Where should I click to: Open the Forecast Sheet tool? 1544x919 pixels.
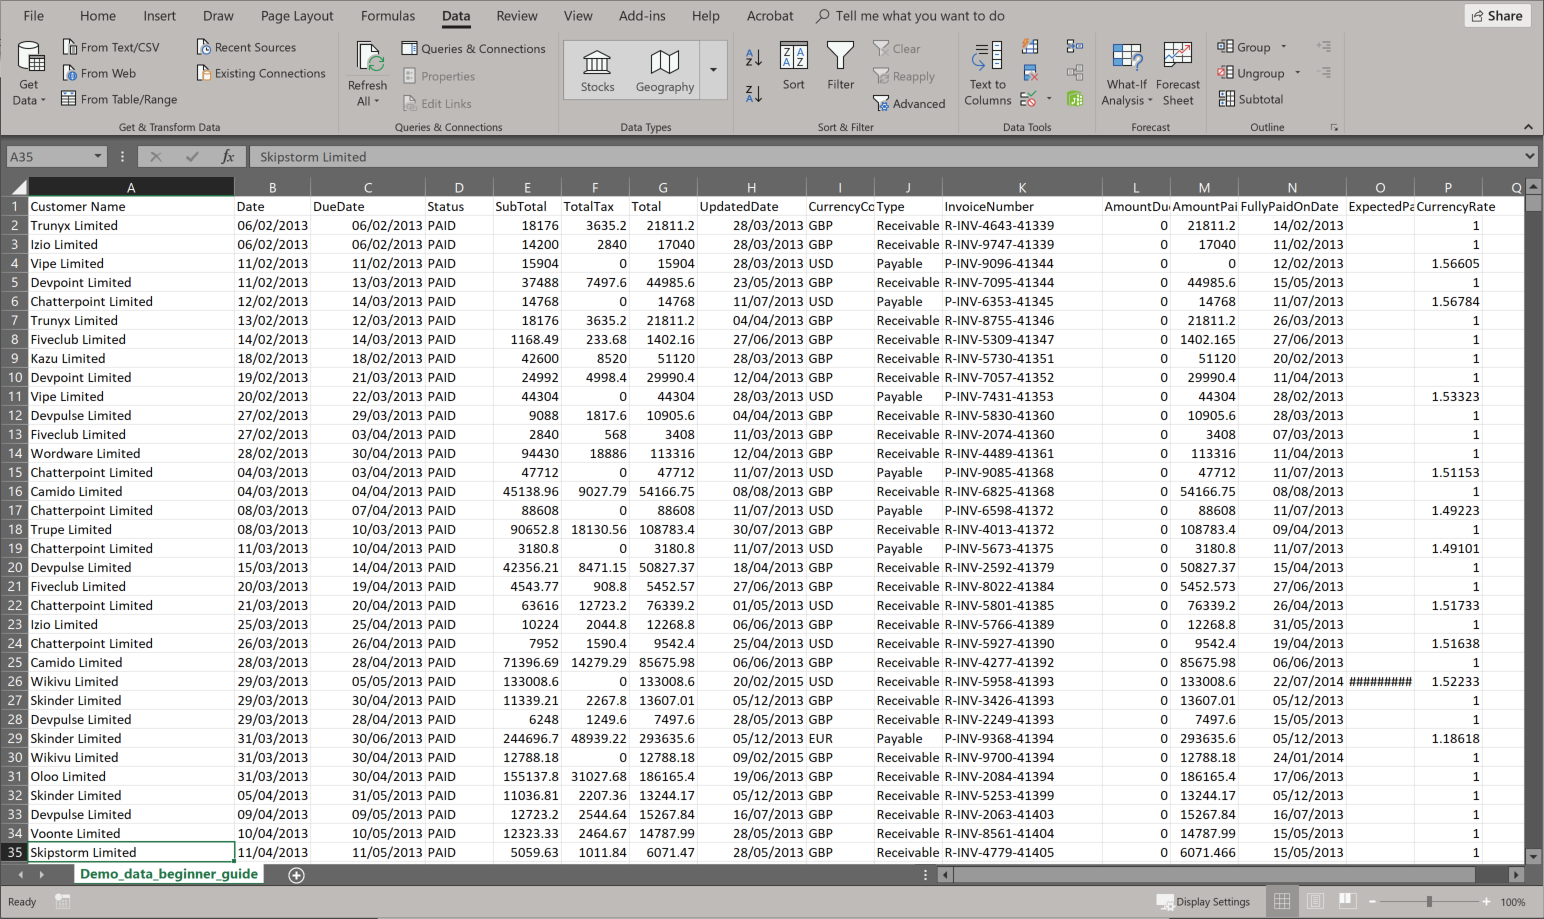pos(1177,70)
